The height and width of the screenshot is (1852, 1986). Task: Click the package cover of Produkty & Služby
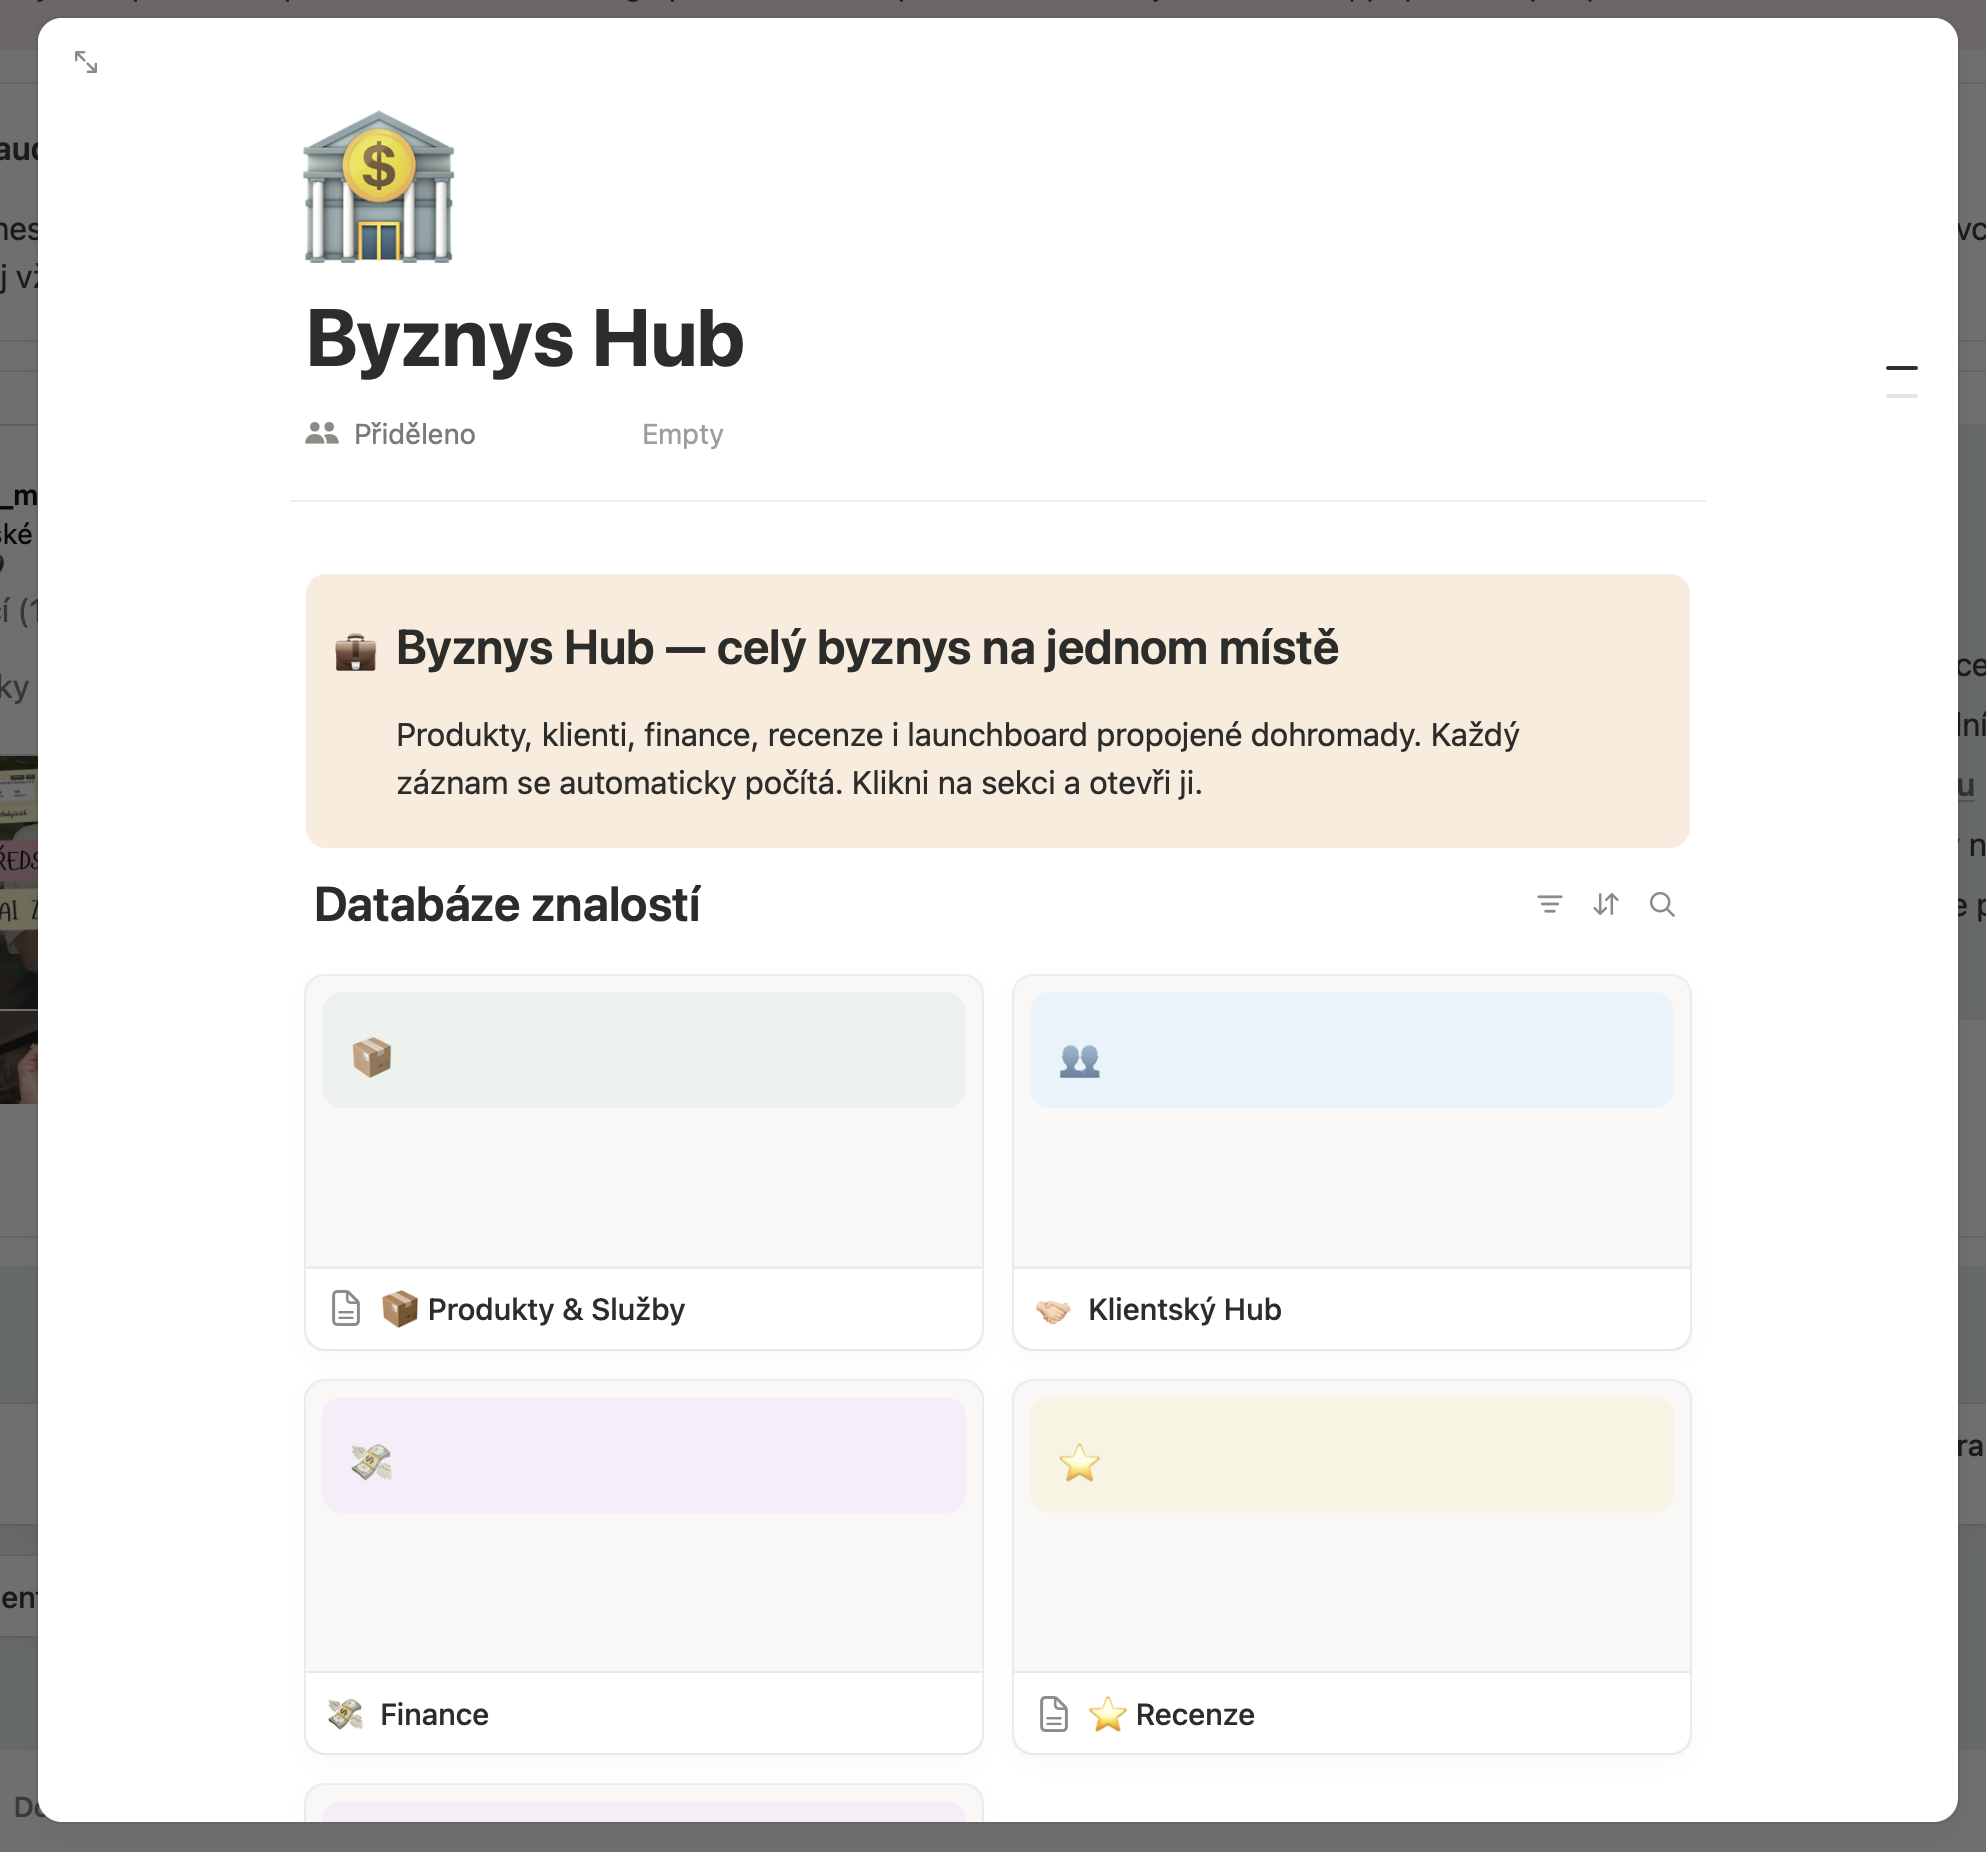click(644, 1050)
